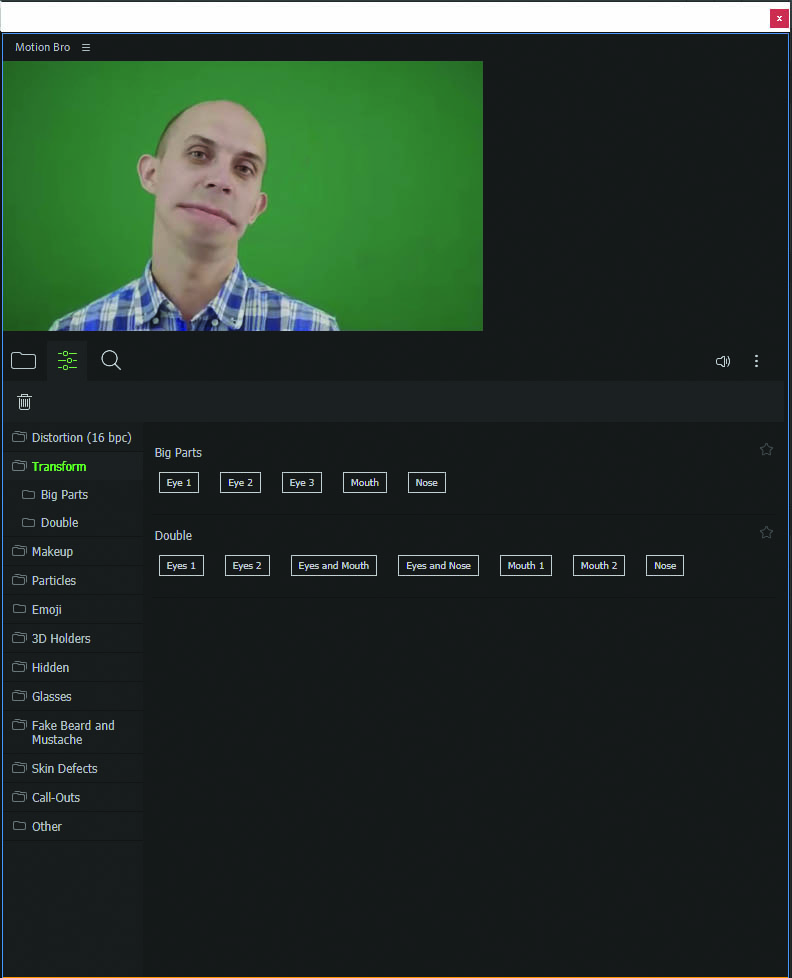Open the Motion Bro panel menu icon
The height and width of the screenshot is (978, 792).
[86, 47]
